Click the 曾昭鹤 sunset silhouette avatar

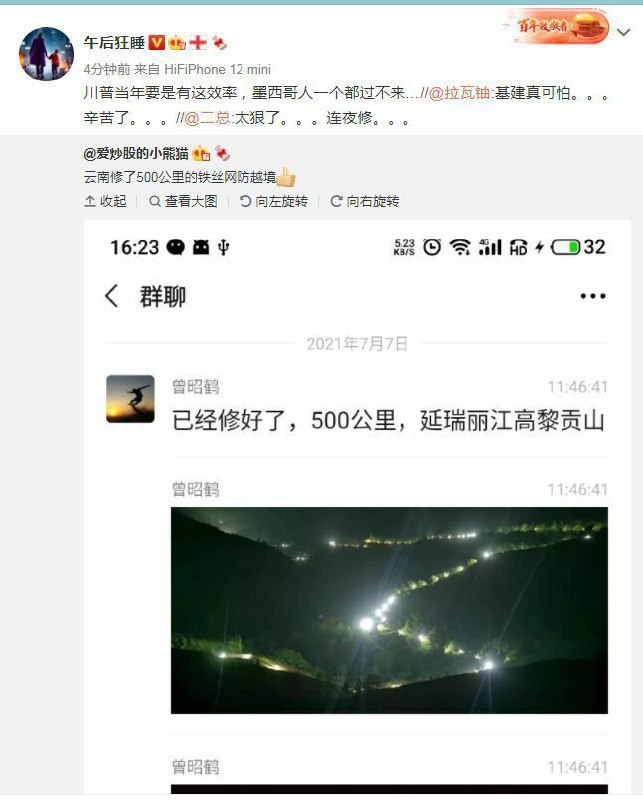pos(130,399)
